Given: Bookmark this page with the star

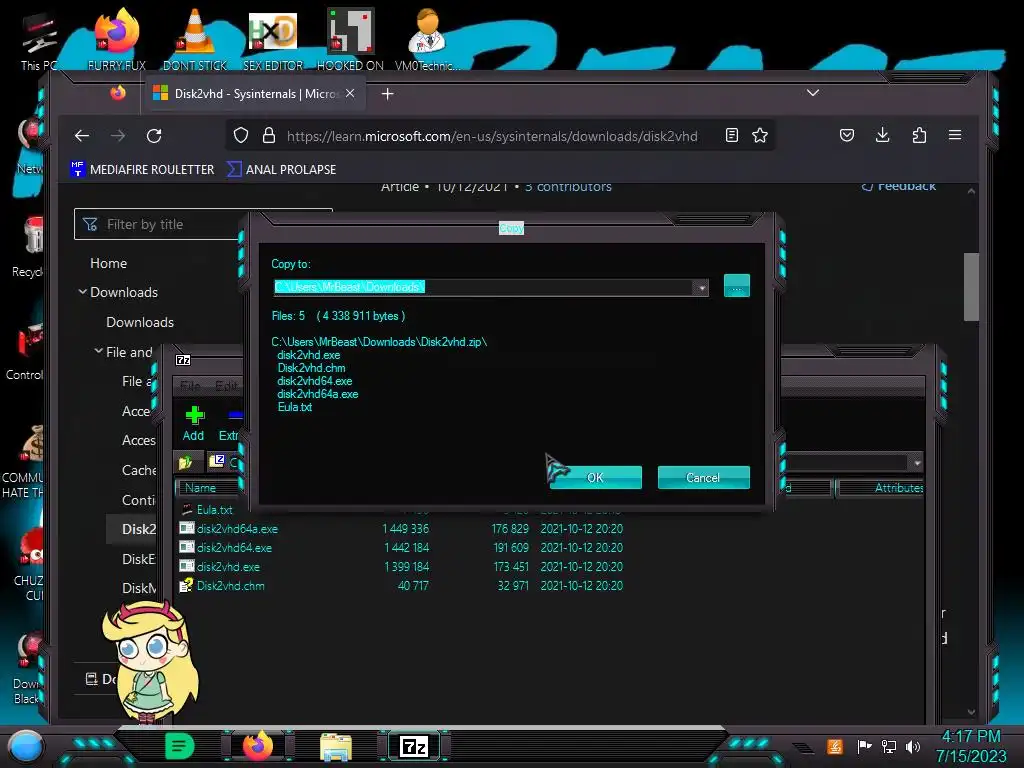Looking at the screenshot, I should (760, 135).
